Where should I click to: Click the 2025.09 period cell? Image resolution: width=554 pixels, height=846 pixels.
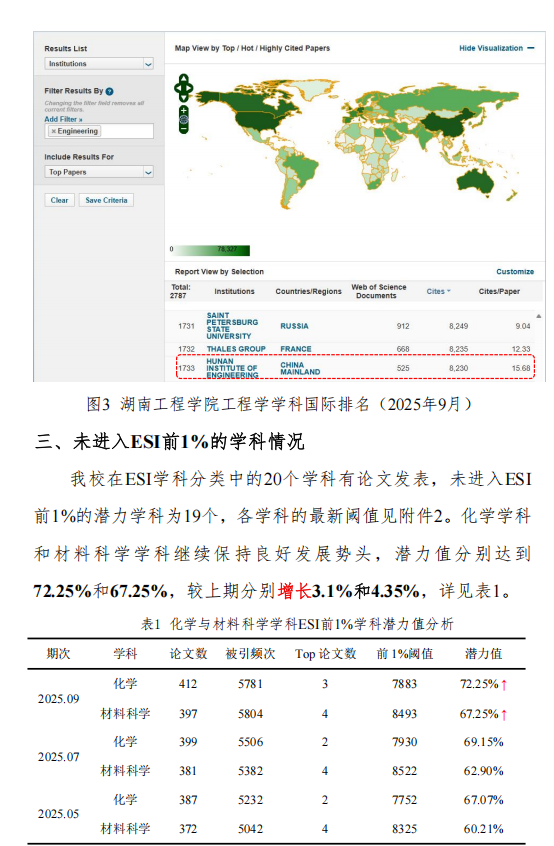[58, 699]
